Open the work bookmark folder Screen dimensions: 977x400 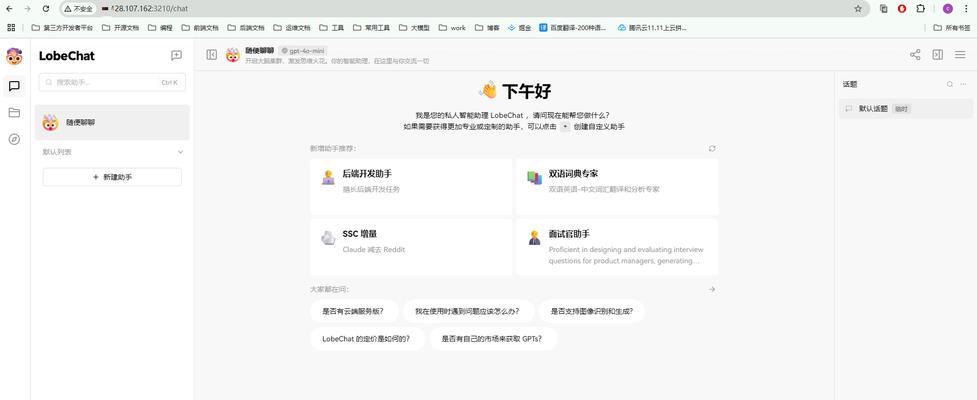click(x=452, y=27)
